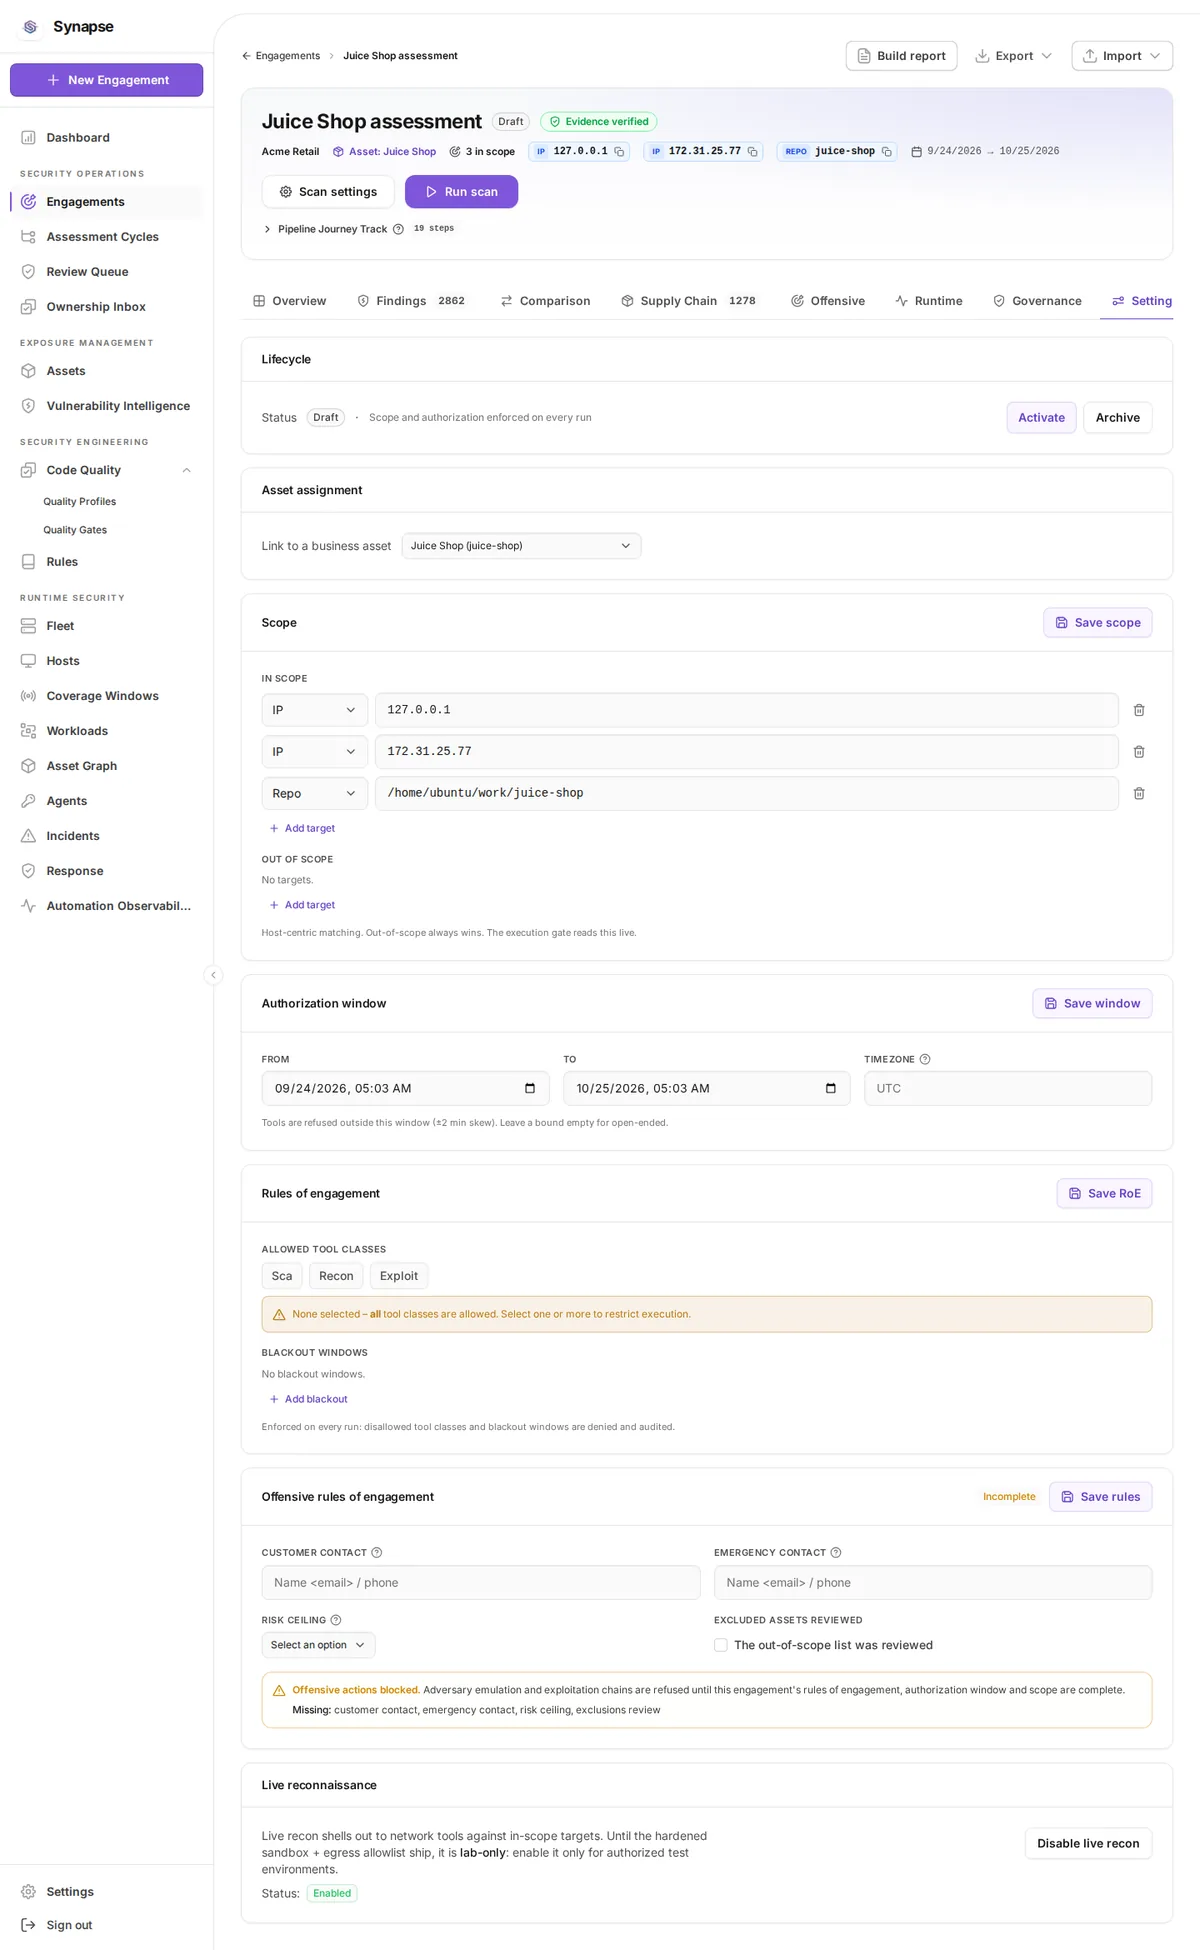Click the Synapse logo
Screen dimensions: 1200x1950
pos(30,27)
